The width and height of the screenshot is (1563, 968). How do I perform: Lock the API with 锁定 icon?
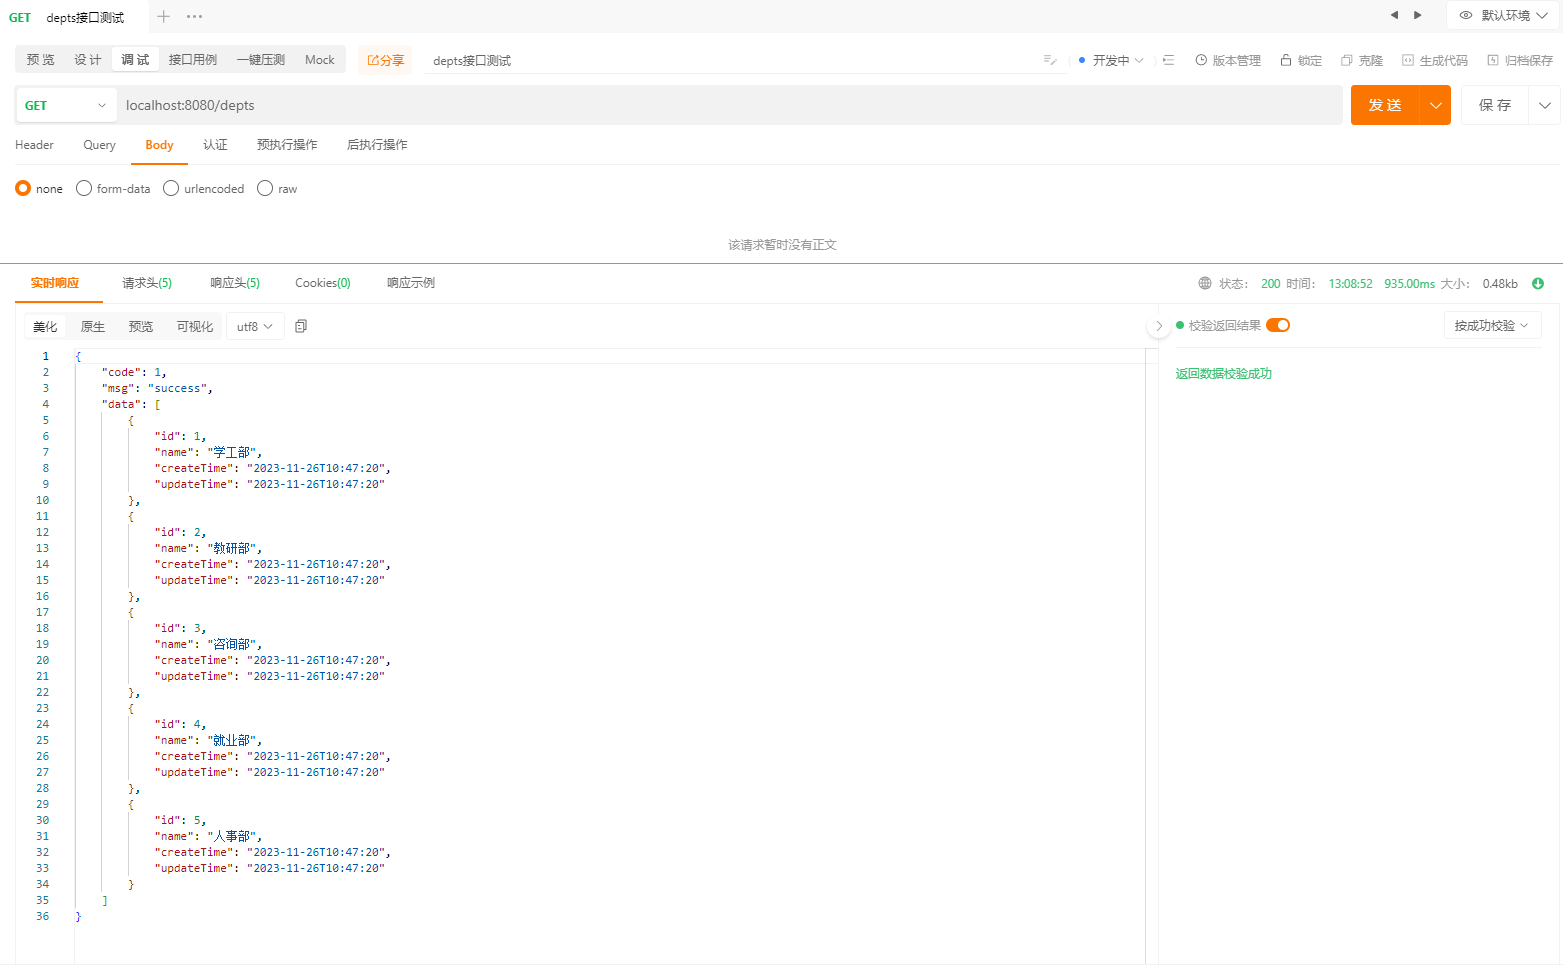coord(1300,60)
